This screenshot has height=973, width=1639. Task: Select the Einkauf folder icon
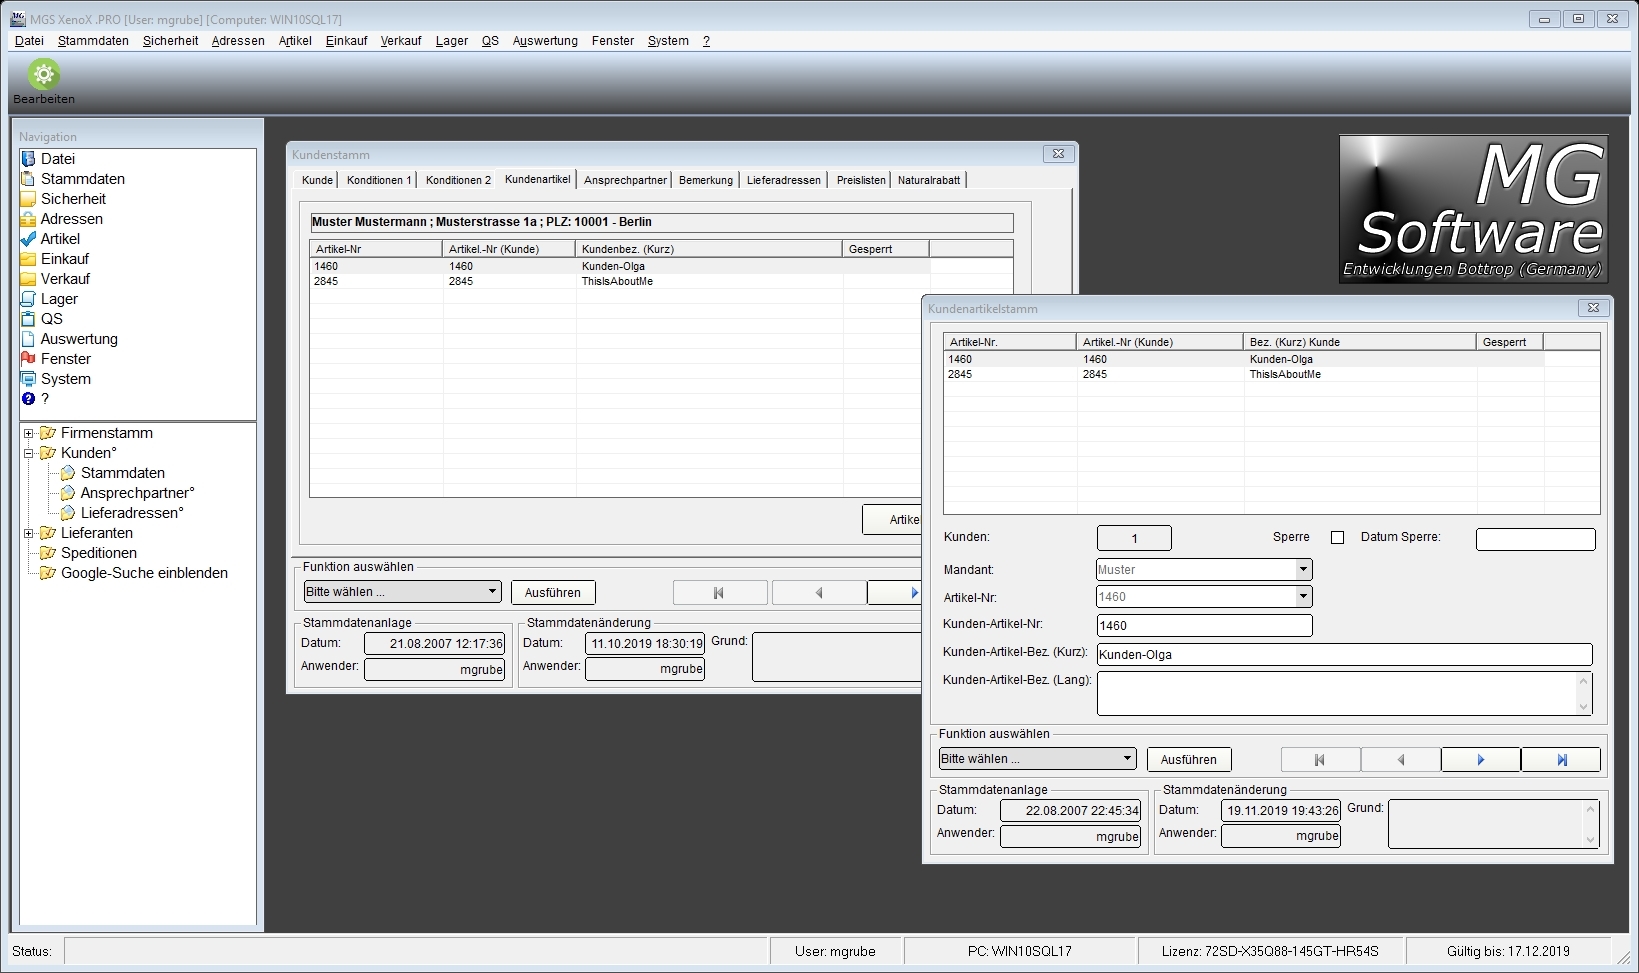pos(28,259)
